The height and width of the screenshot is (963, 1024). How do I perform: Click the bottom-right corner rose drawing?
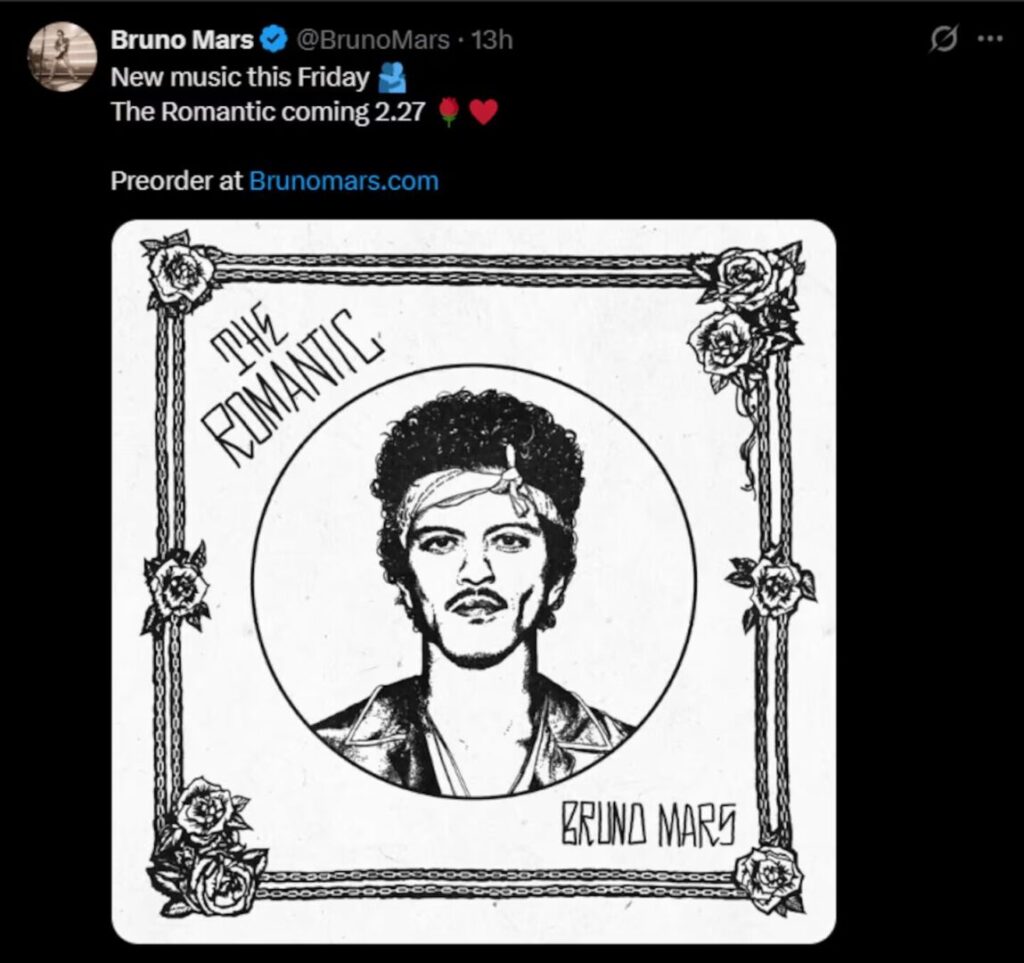[x=768, y=878]
